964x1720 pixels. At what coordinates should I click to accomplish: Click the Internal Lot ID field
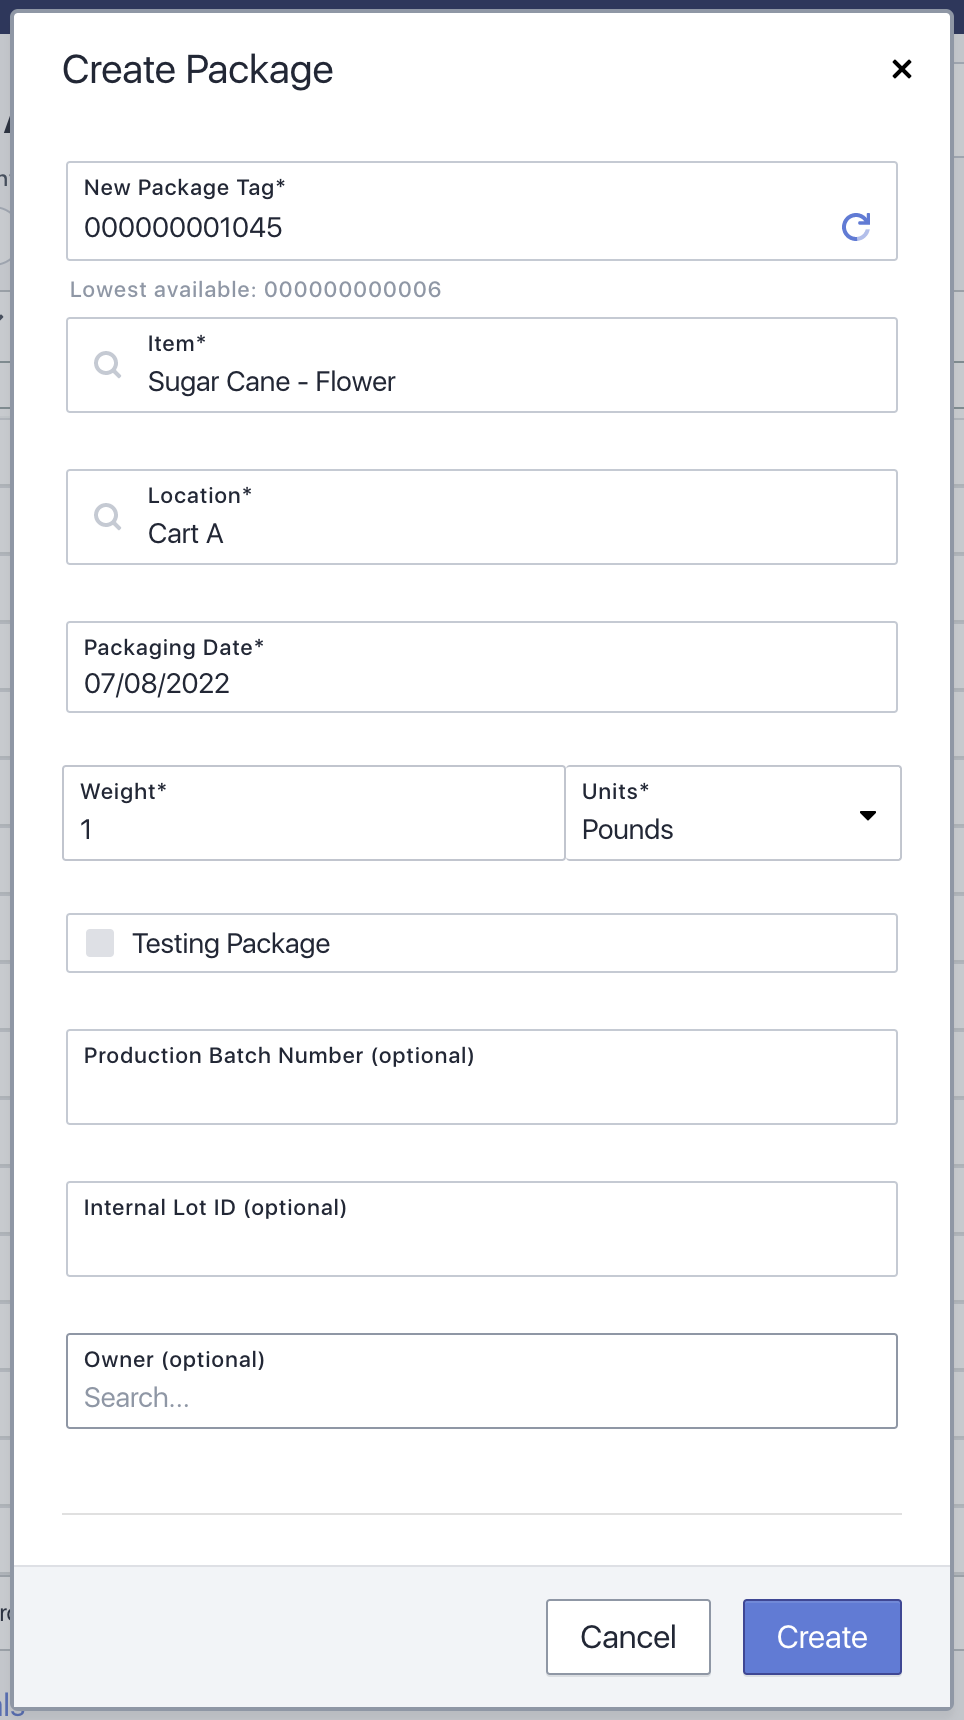pos(482,1229)
